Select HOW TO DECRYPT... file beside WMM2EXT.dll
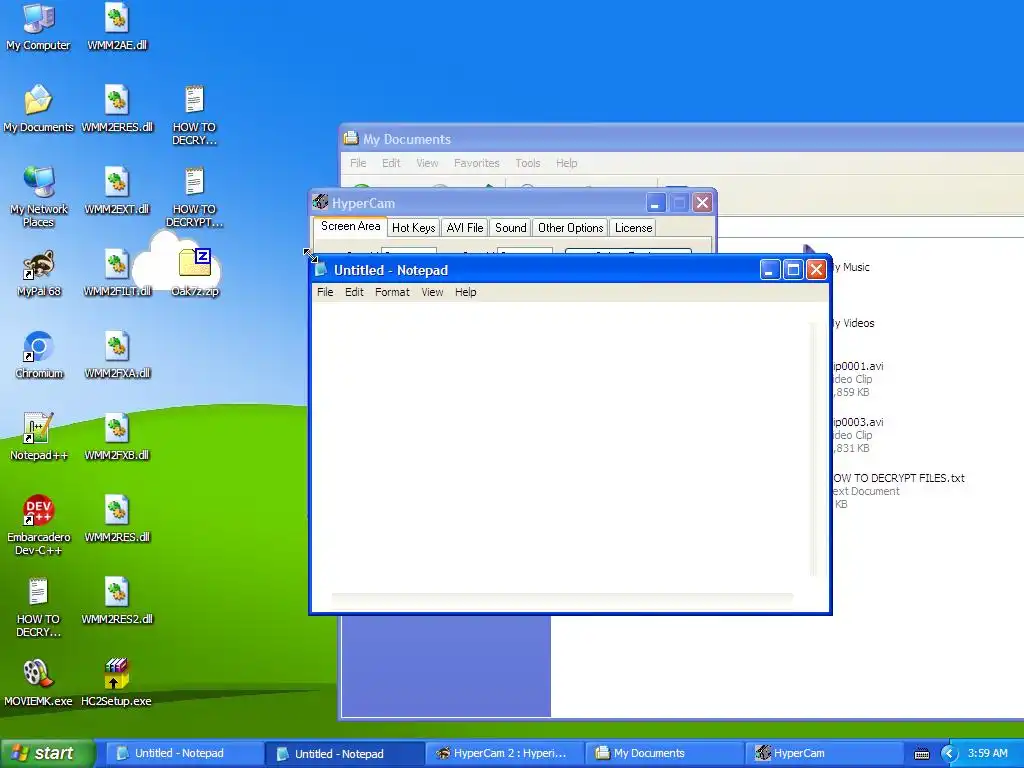The height and width of the screenshot is (768, 1024). tap(195, 198)
